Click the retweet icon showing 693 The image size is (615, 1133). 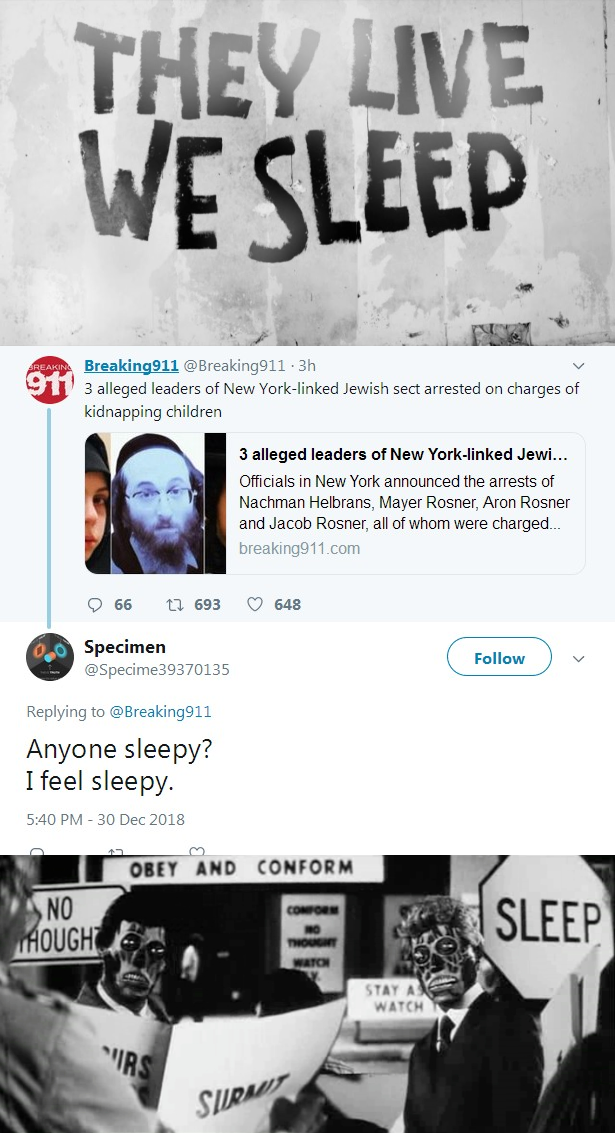pos(175,605)
